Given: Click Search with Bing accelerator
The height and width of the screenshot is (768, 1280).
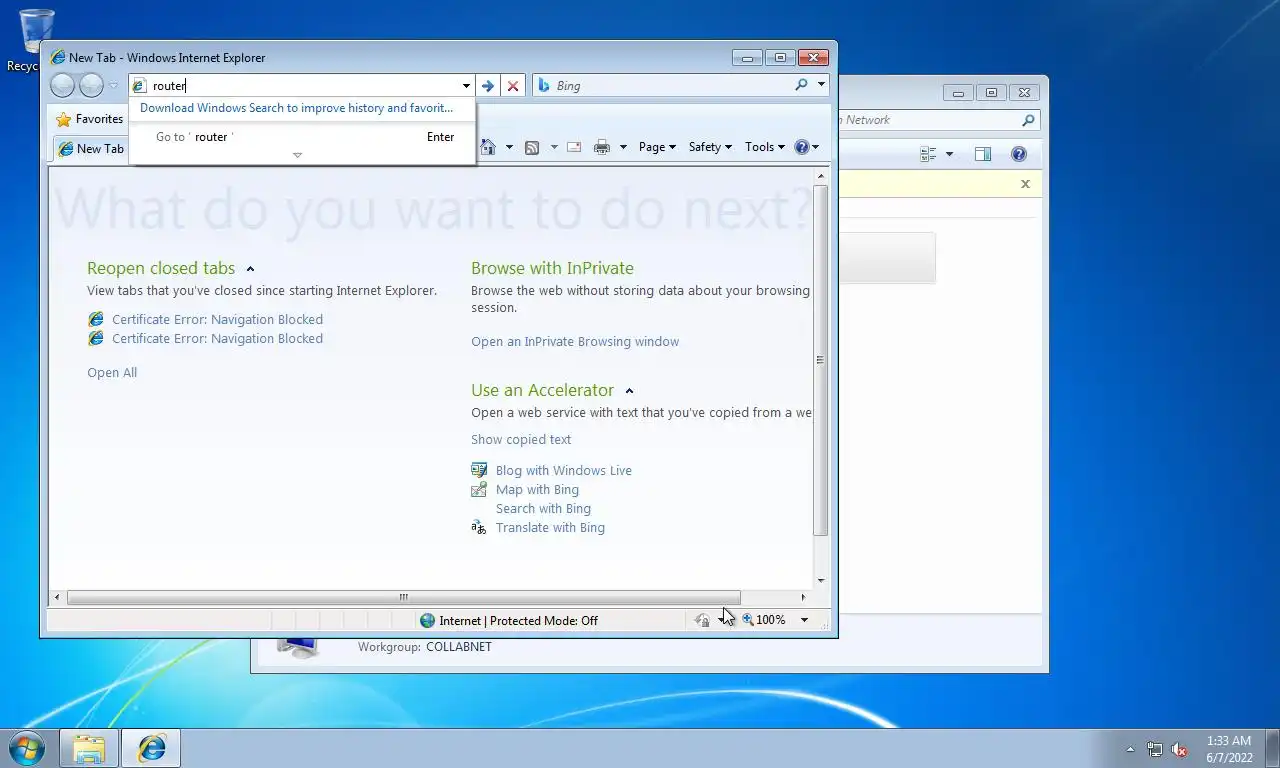Looking at the screenshot, I should pos(543,509).
